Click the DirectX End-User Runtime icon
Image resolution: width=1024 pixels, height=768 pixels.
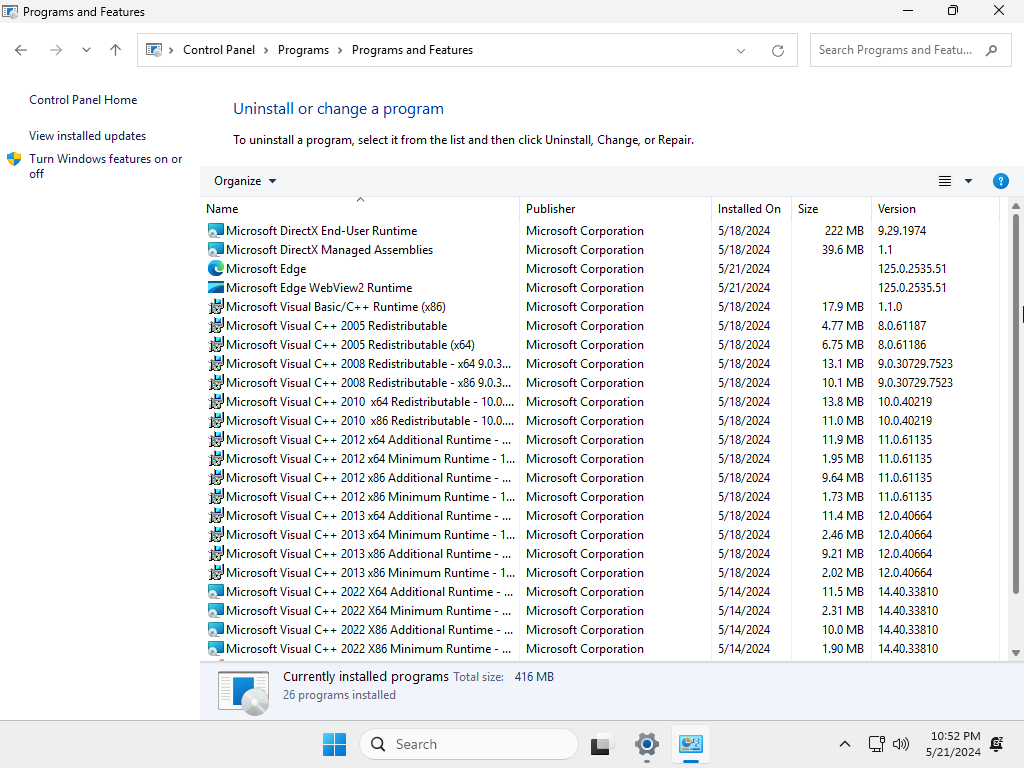(x=216, y=231)
